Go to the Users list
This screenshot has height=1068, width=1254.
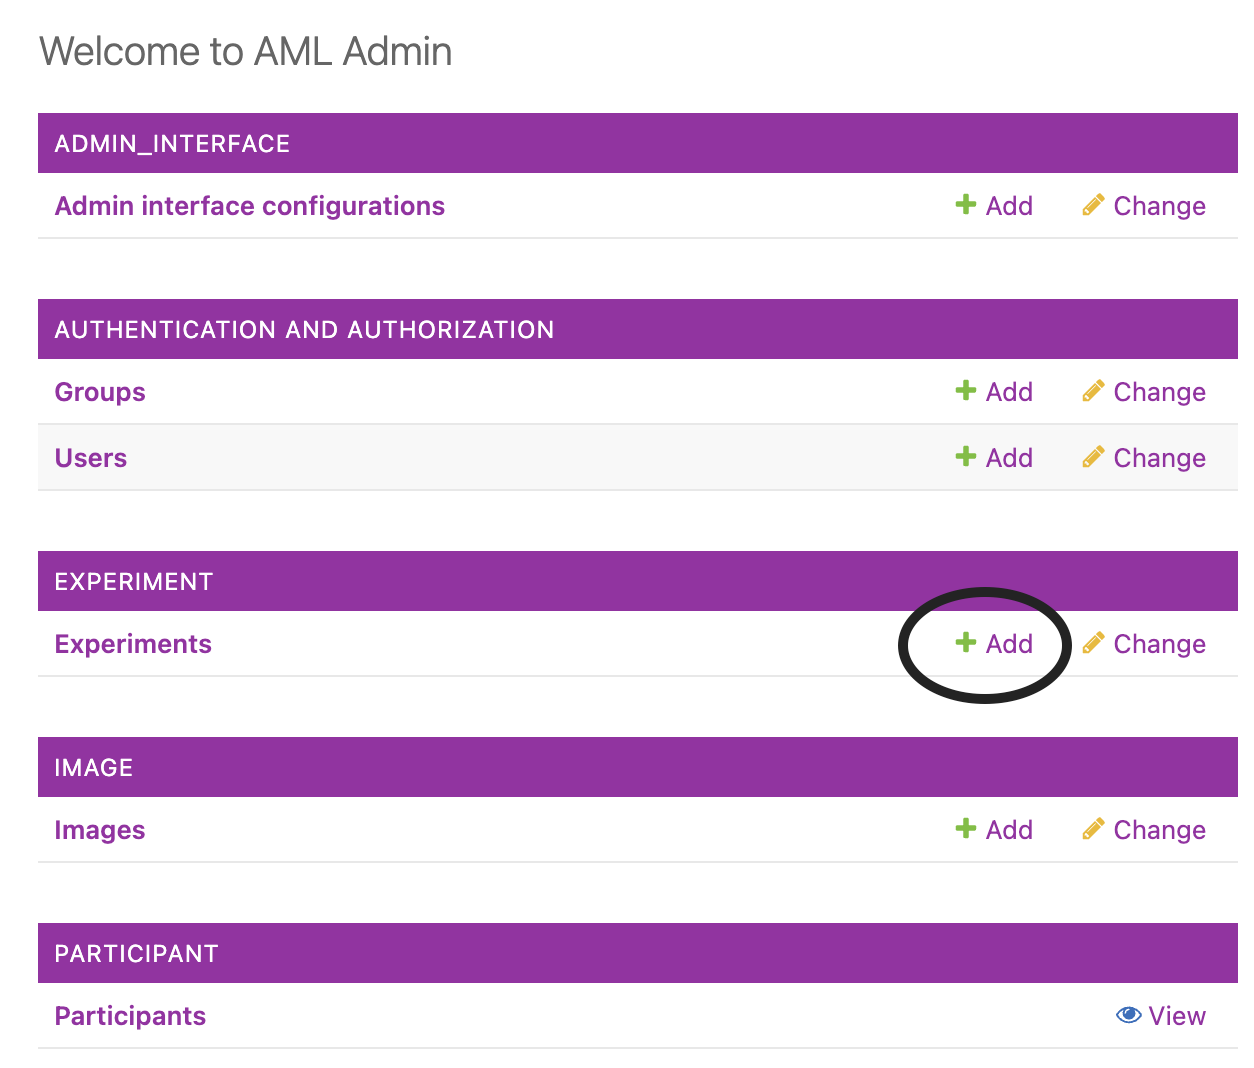(91, 458)
